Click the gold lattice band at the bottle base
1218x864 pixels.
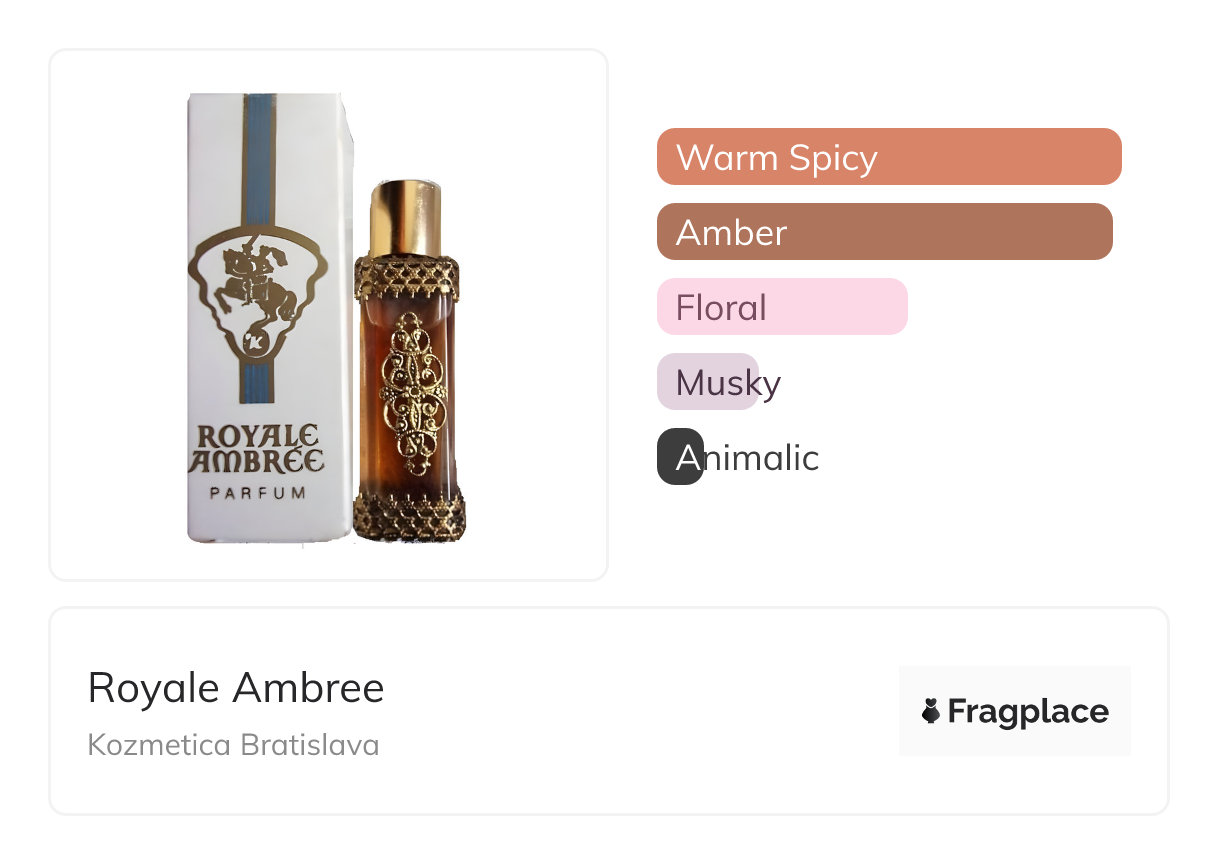click(x=410, y=516)
